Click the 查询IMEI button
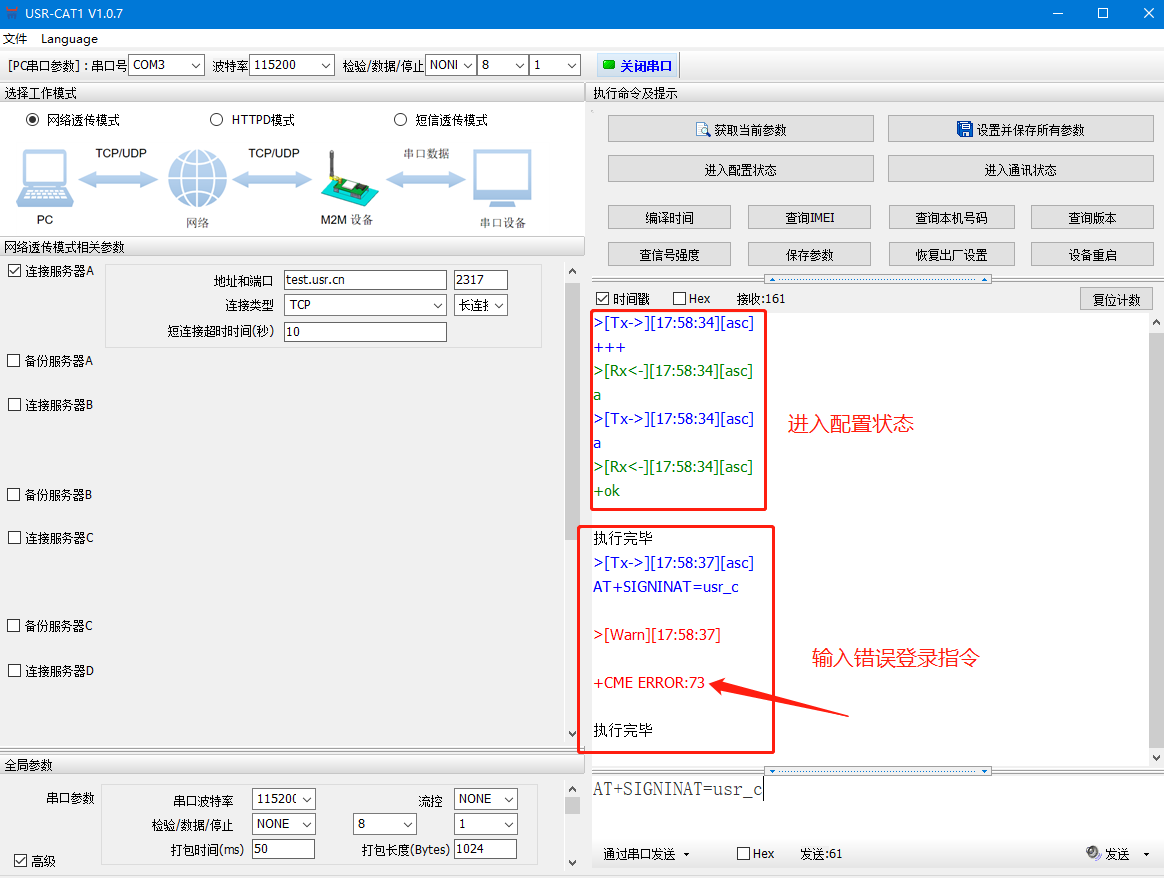 (809, 218)
